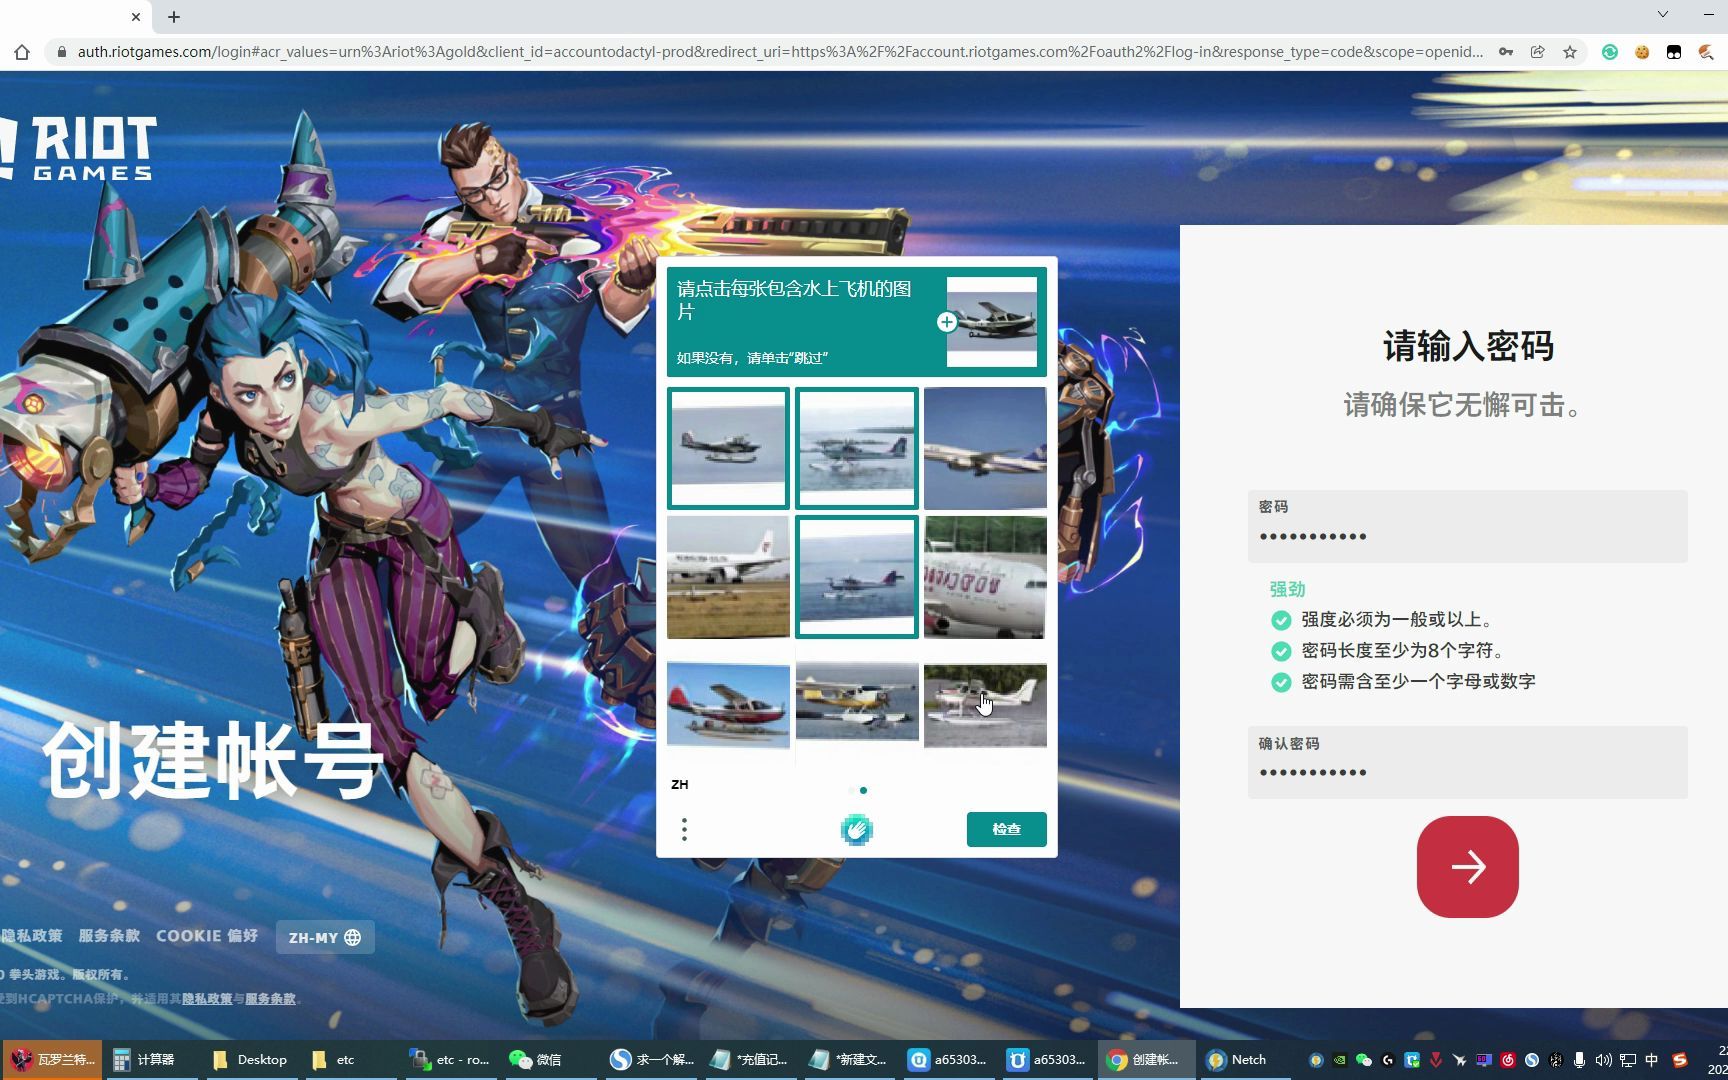
Task: Click the hCaptcha hand logo icon
Action: 856,829
